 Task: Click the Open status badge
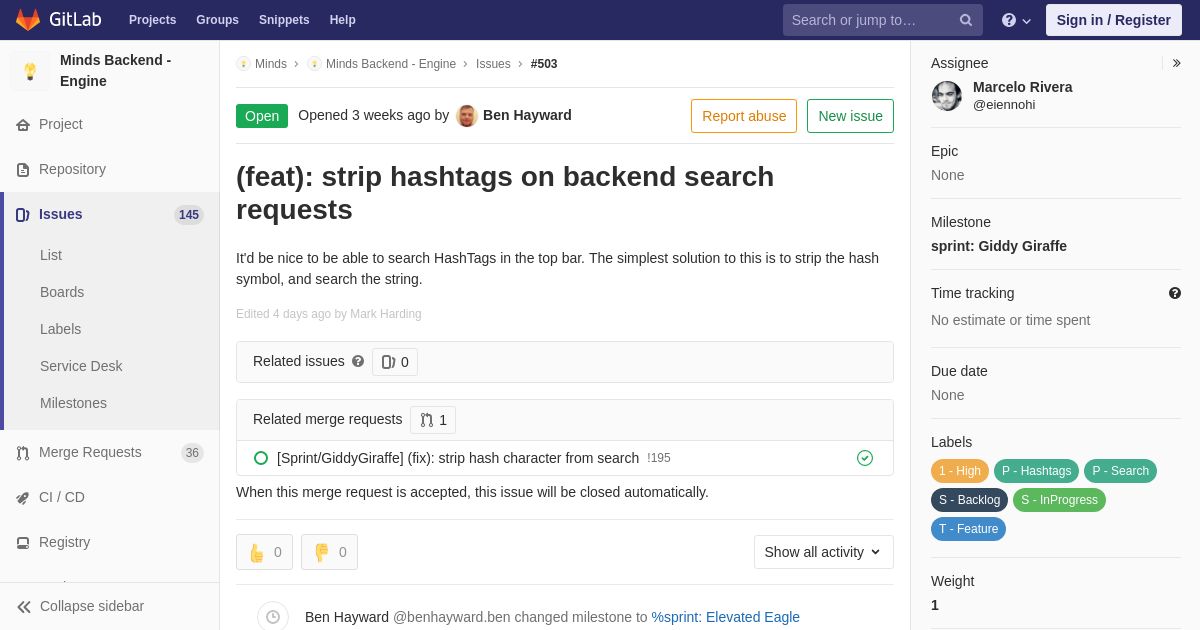[x=262, y=116]
